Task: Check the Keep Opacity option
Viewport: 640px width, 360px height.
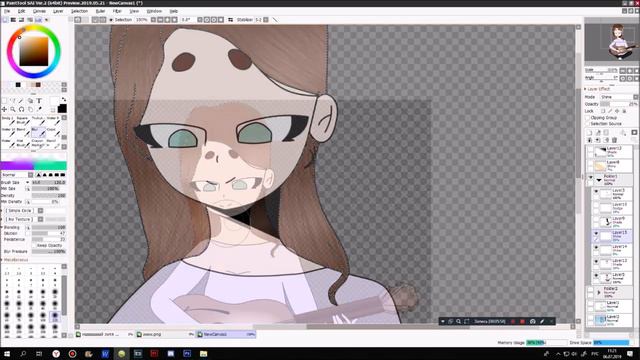Action: coord(34,246)
